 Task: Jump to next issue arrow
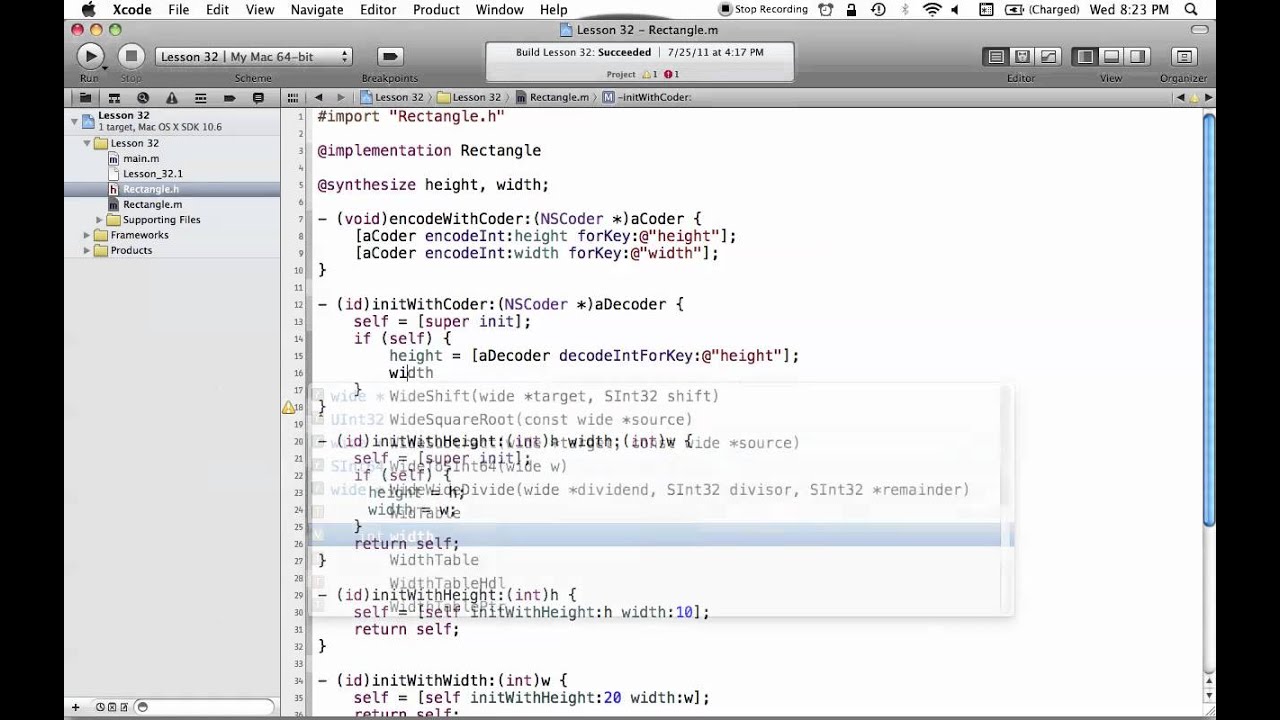click(1207, 98)
